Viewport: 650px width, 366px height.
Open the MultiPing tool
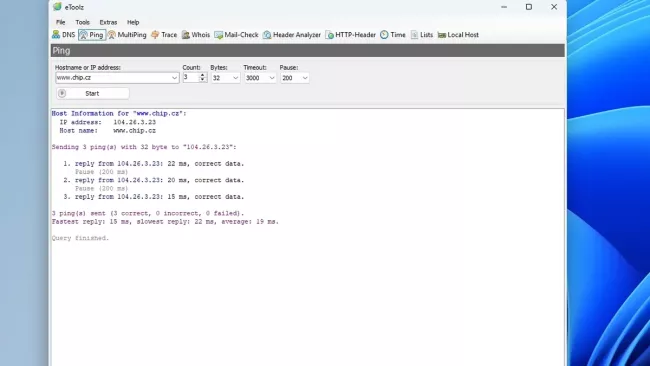point(127,35)
